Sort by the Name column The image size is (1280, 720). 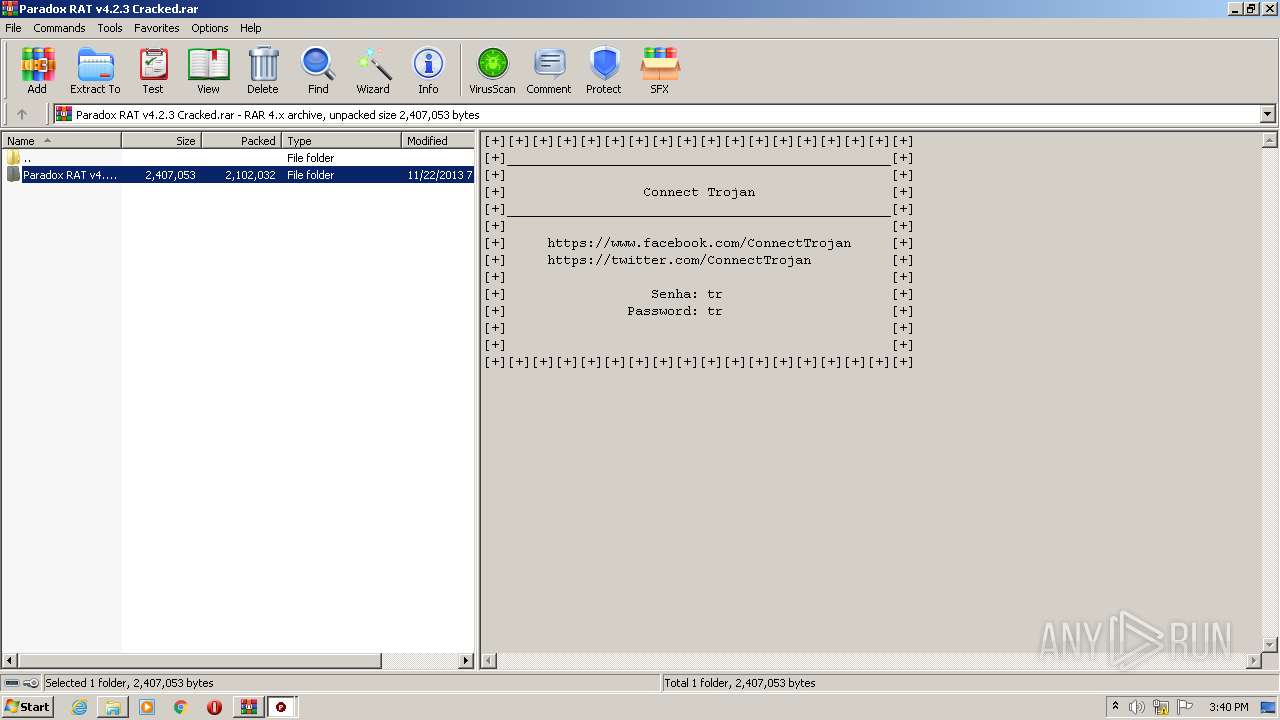tap(61, 141)
